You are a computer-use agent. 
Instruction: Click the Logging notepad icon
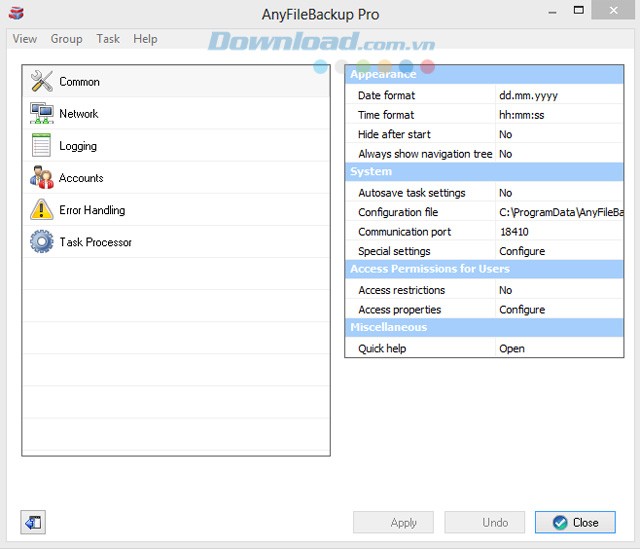tap(41, 145)
